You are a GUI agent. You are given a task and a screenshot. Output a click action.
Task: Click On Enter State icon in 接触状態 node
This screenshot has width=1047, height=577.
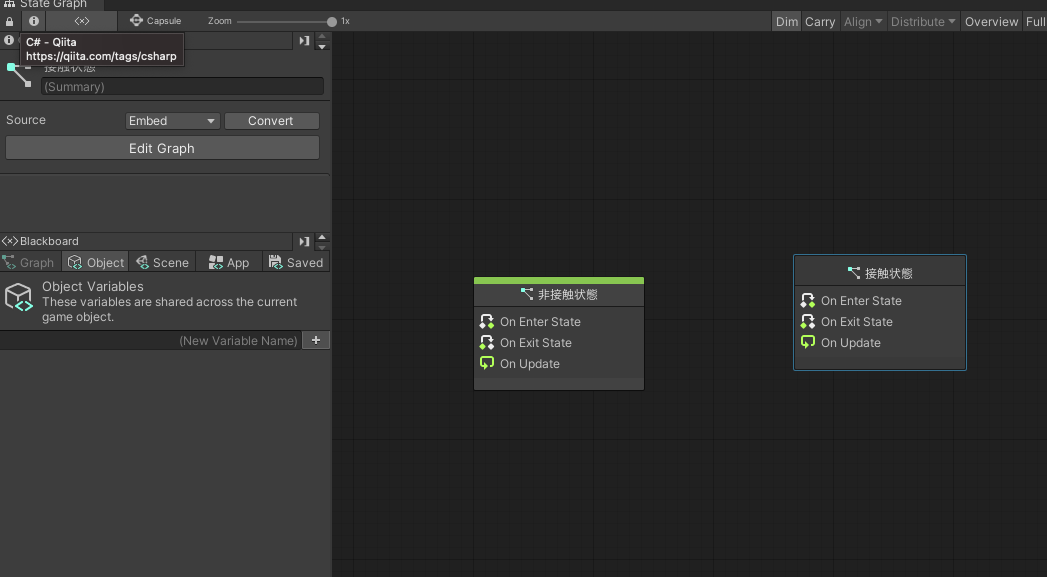pos(808,301)
